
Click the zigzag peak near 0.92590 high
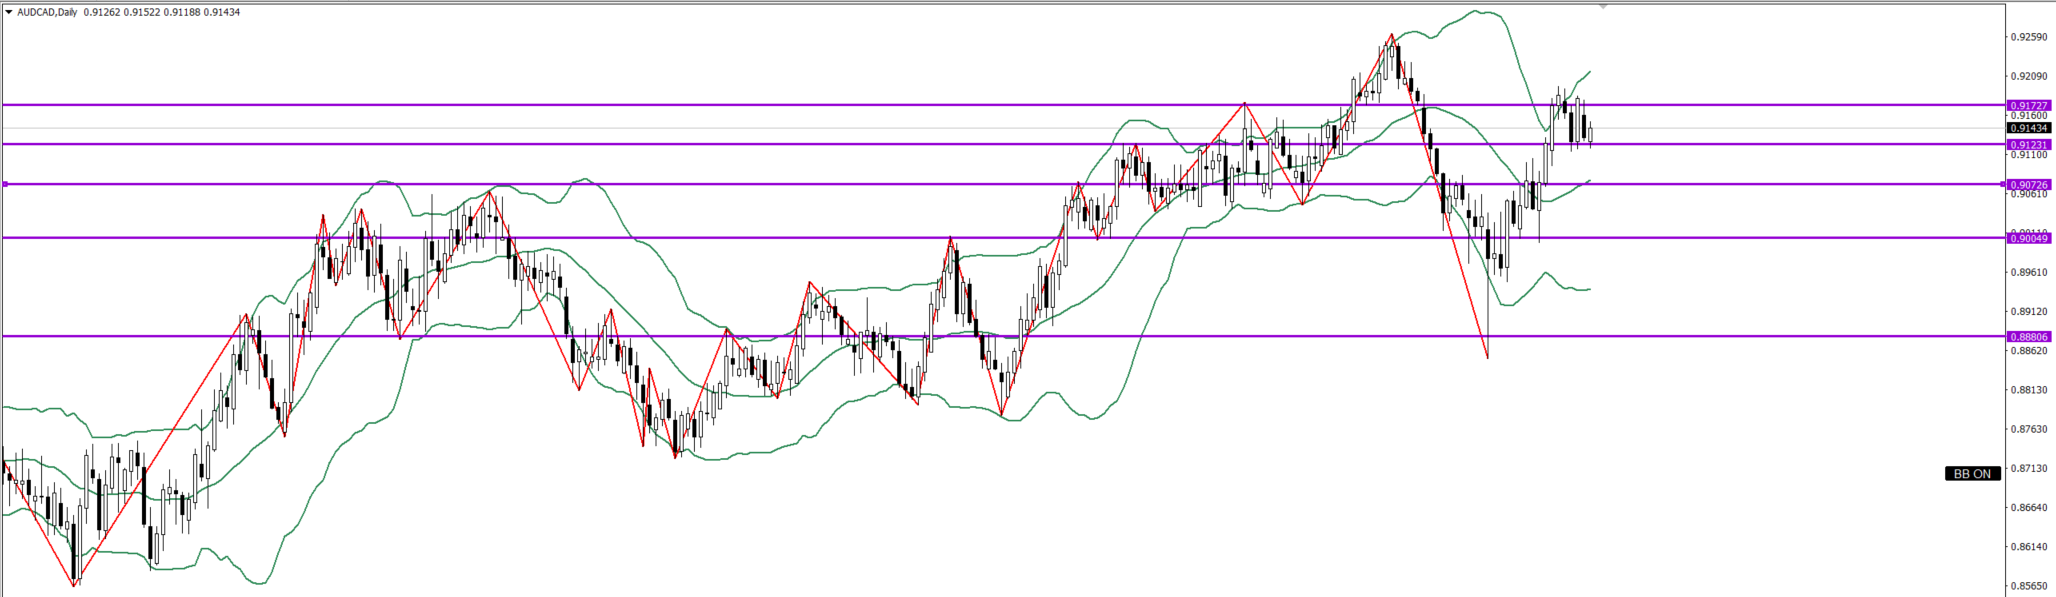tap(1391, 35)
